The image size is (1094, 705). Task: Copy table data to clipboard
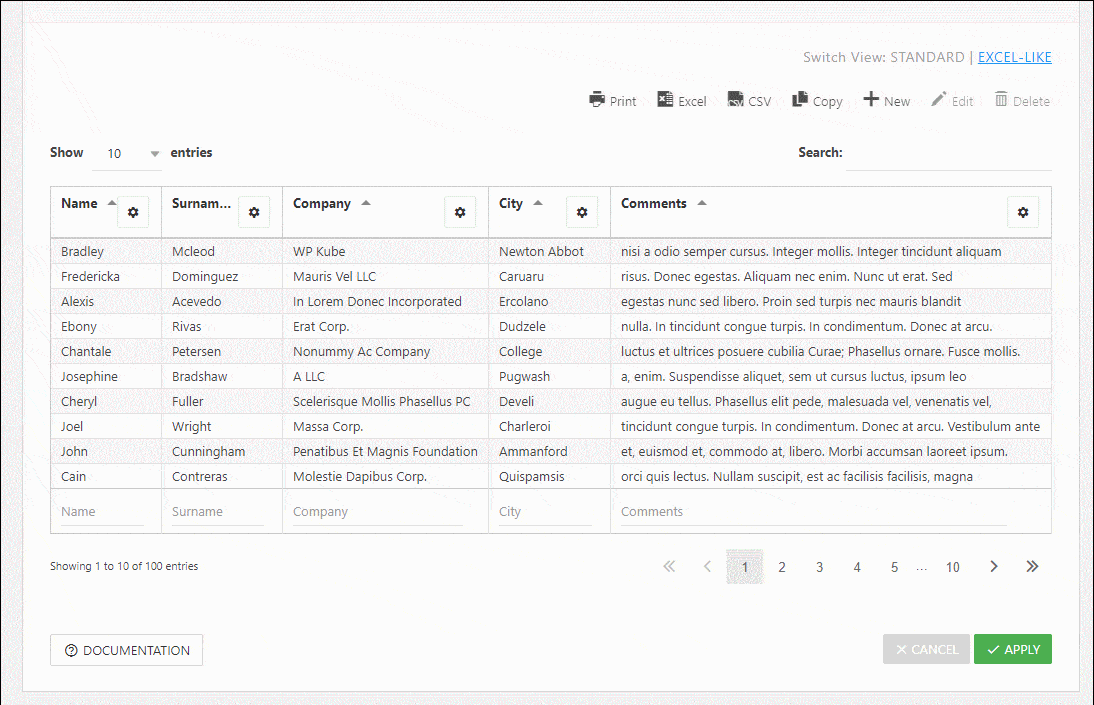(x=817, y=101)
